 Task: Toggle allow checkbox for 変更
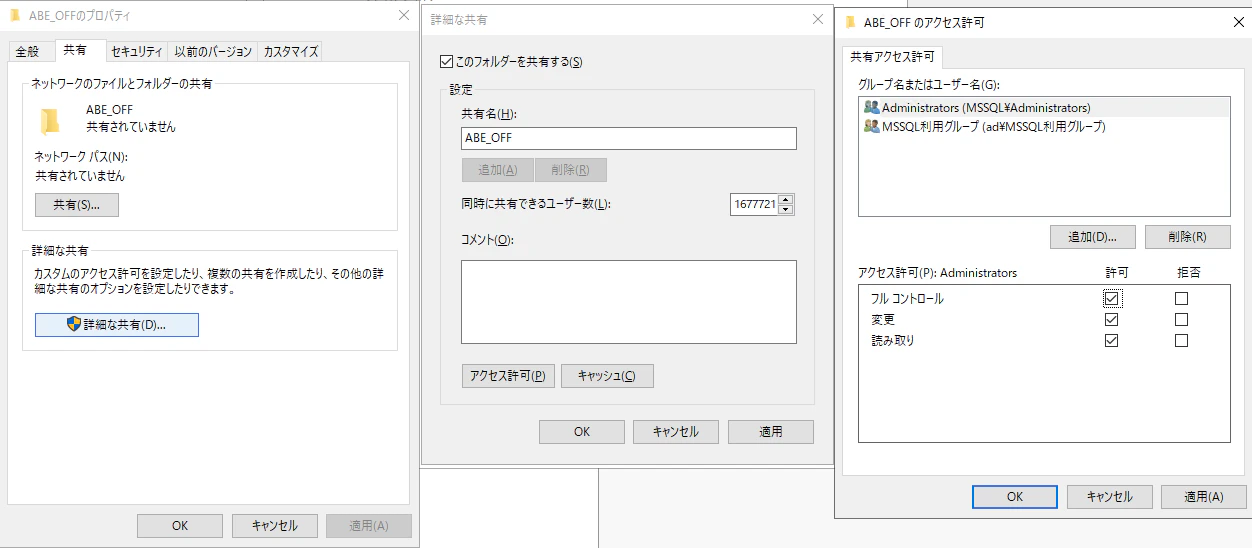pyautogui.click(x=1112, y=320)
